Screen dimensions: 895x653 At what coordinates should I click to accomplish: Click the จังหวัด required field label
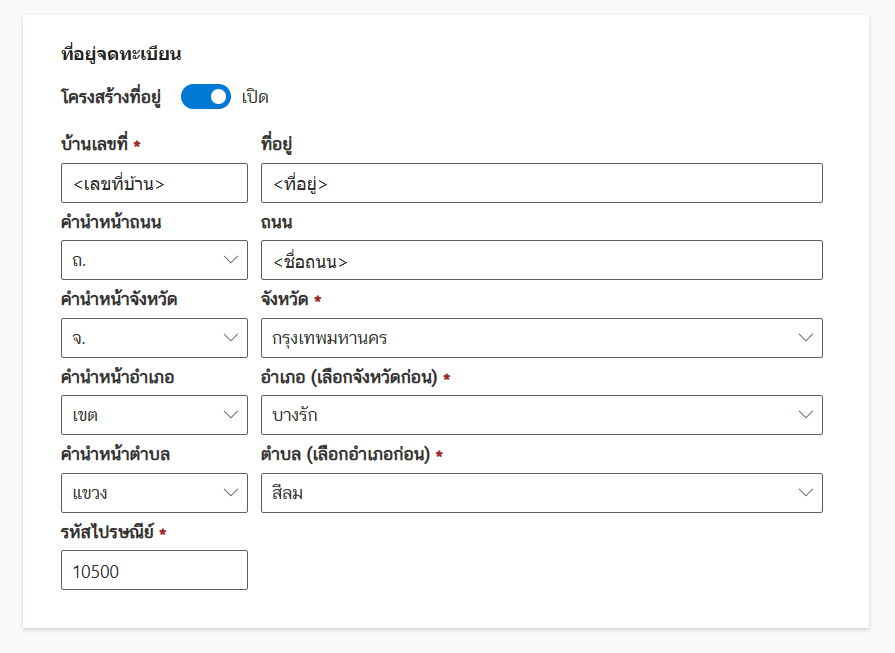[285, 299]
